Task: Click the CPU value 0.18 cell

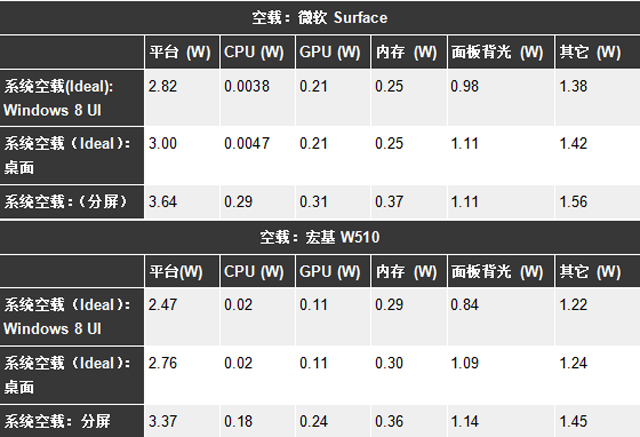Action: 237,421
